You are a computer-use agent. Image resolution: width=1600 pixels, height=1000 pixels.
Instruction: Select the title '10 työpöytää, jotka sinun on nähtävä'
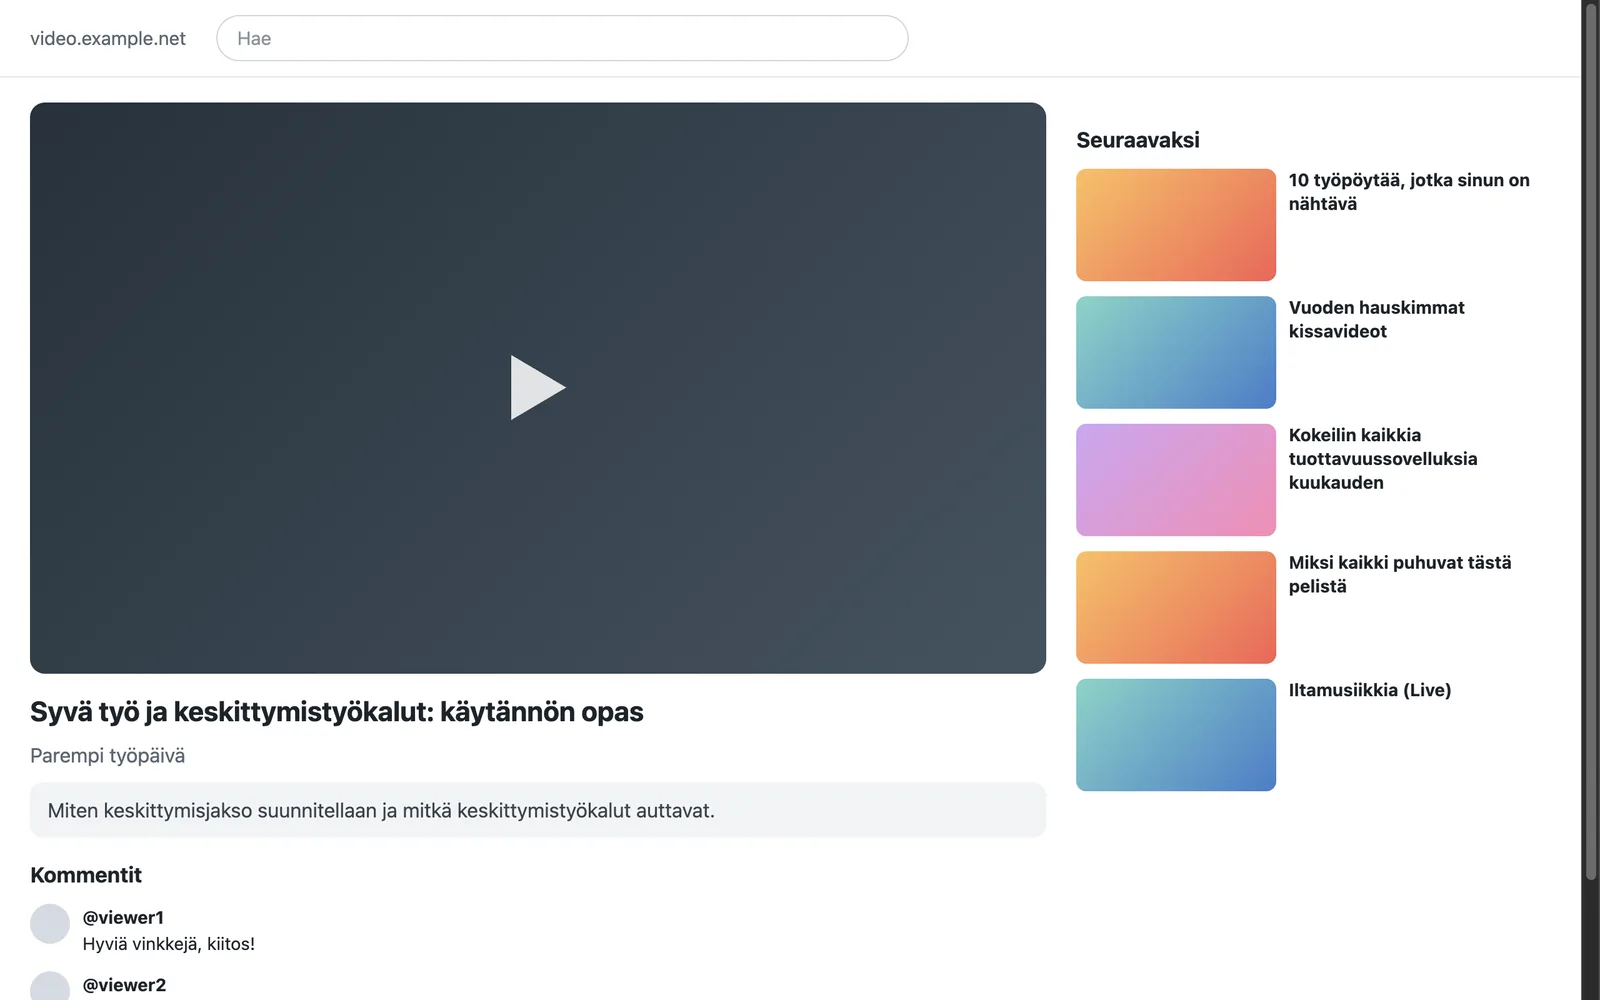coord(1409,192)
